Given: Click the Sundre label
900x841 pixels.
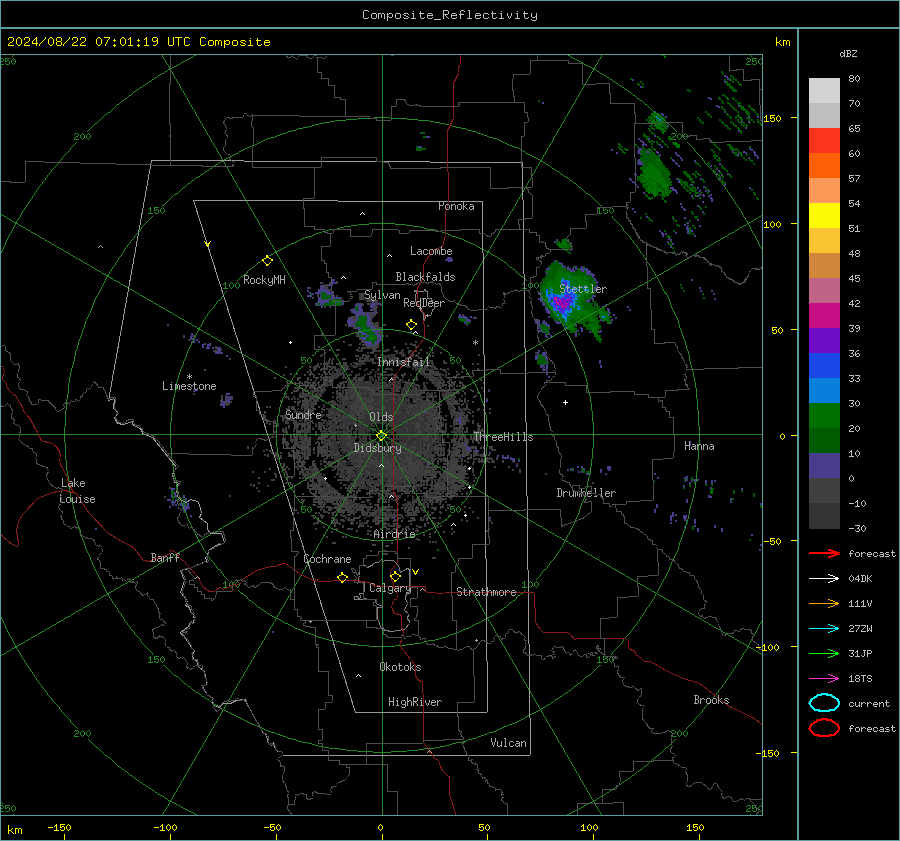Looking at the screenshot, I should pos(303,415).
